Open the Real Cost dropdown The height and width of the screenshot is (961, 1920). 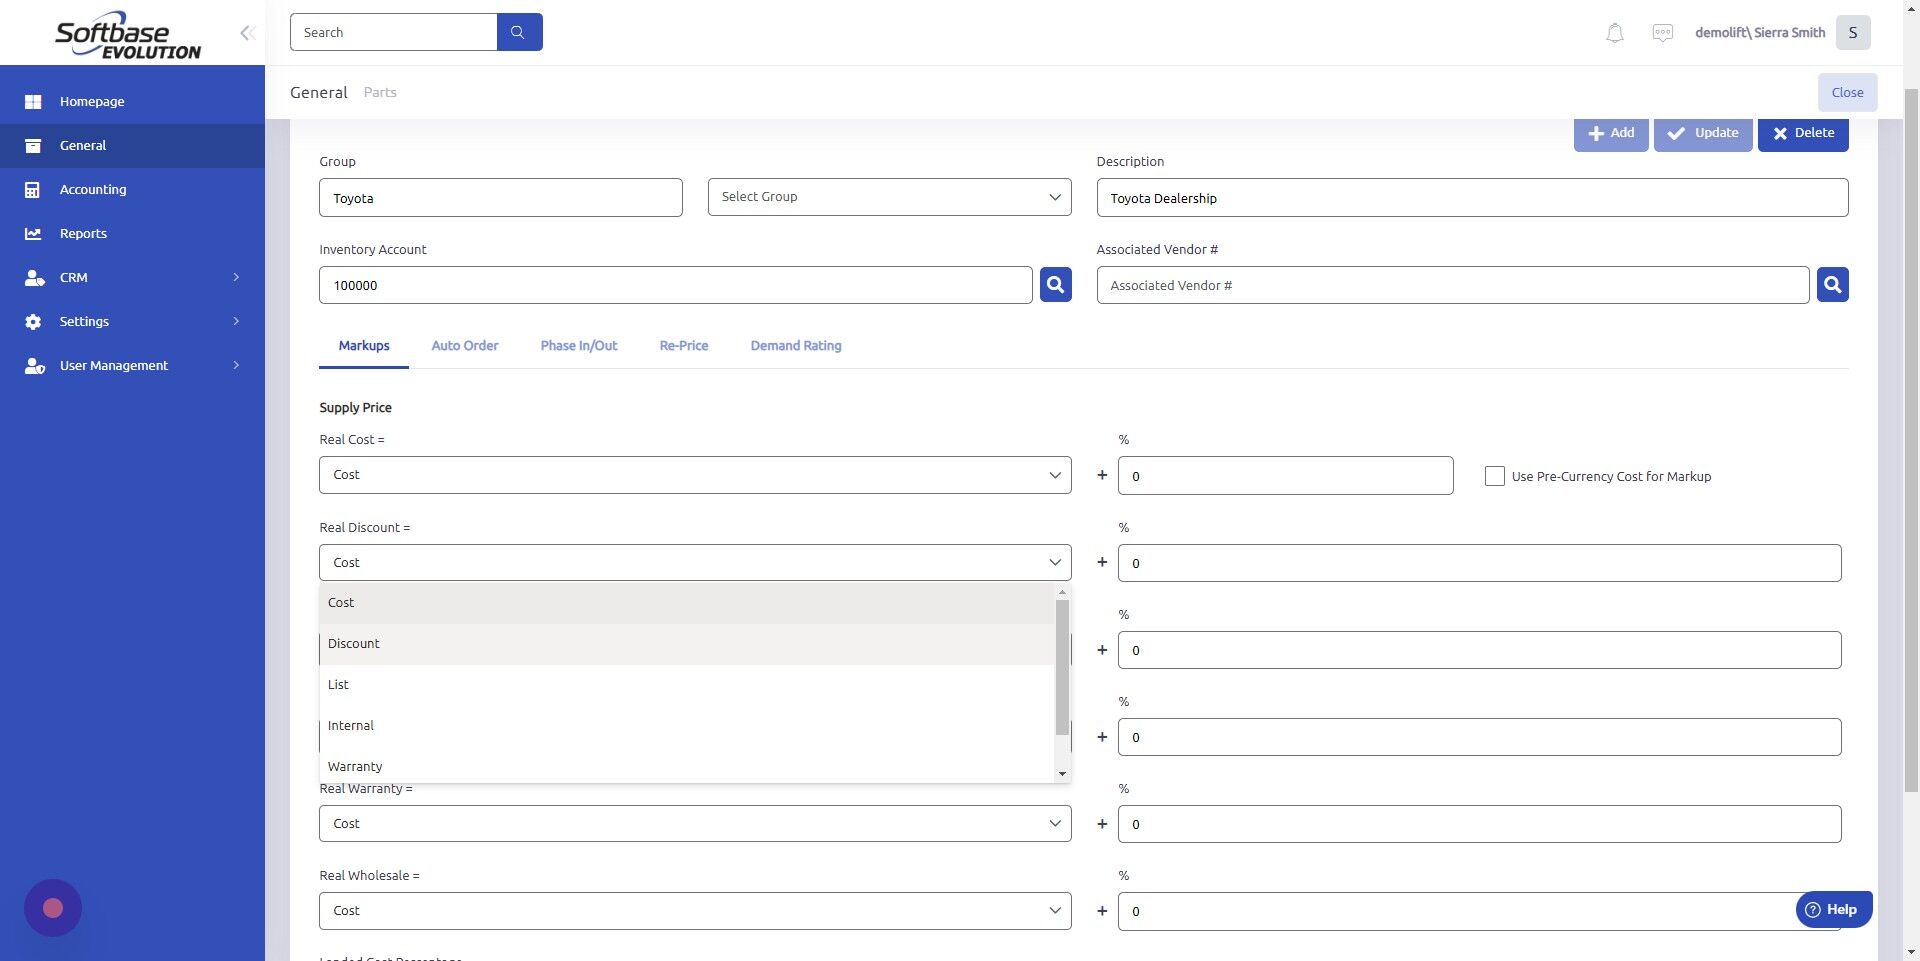pos(695,474)
